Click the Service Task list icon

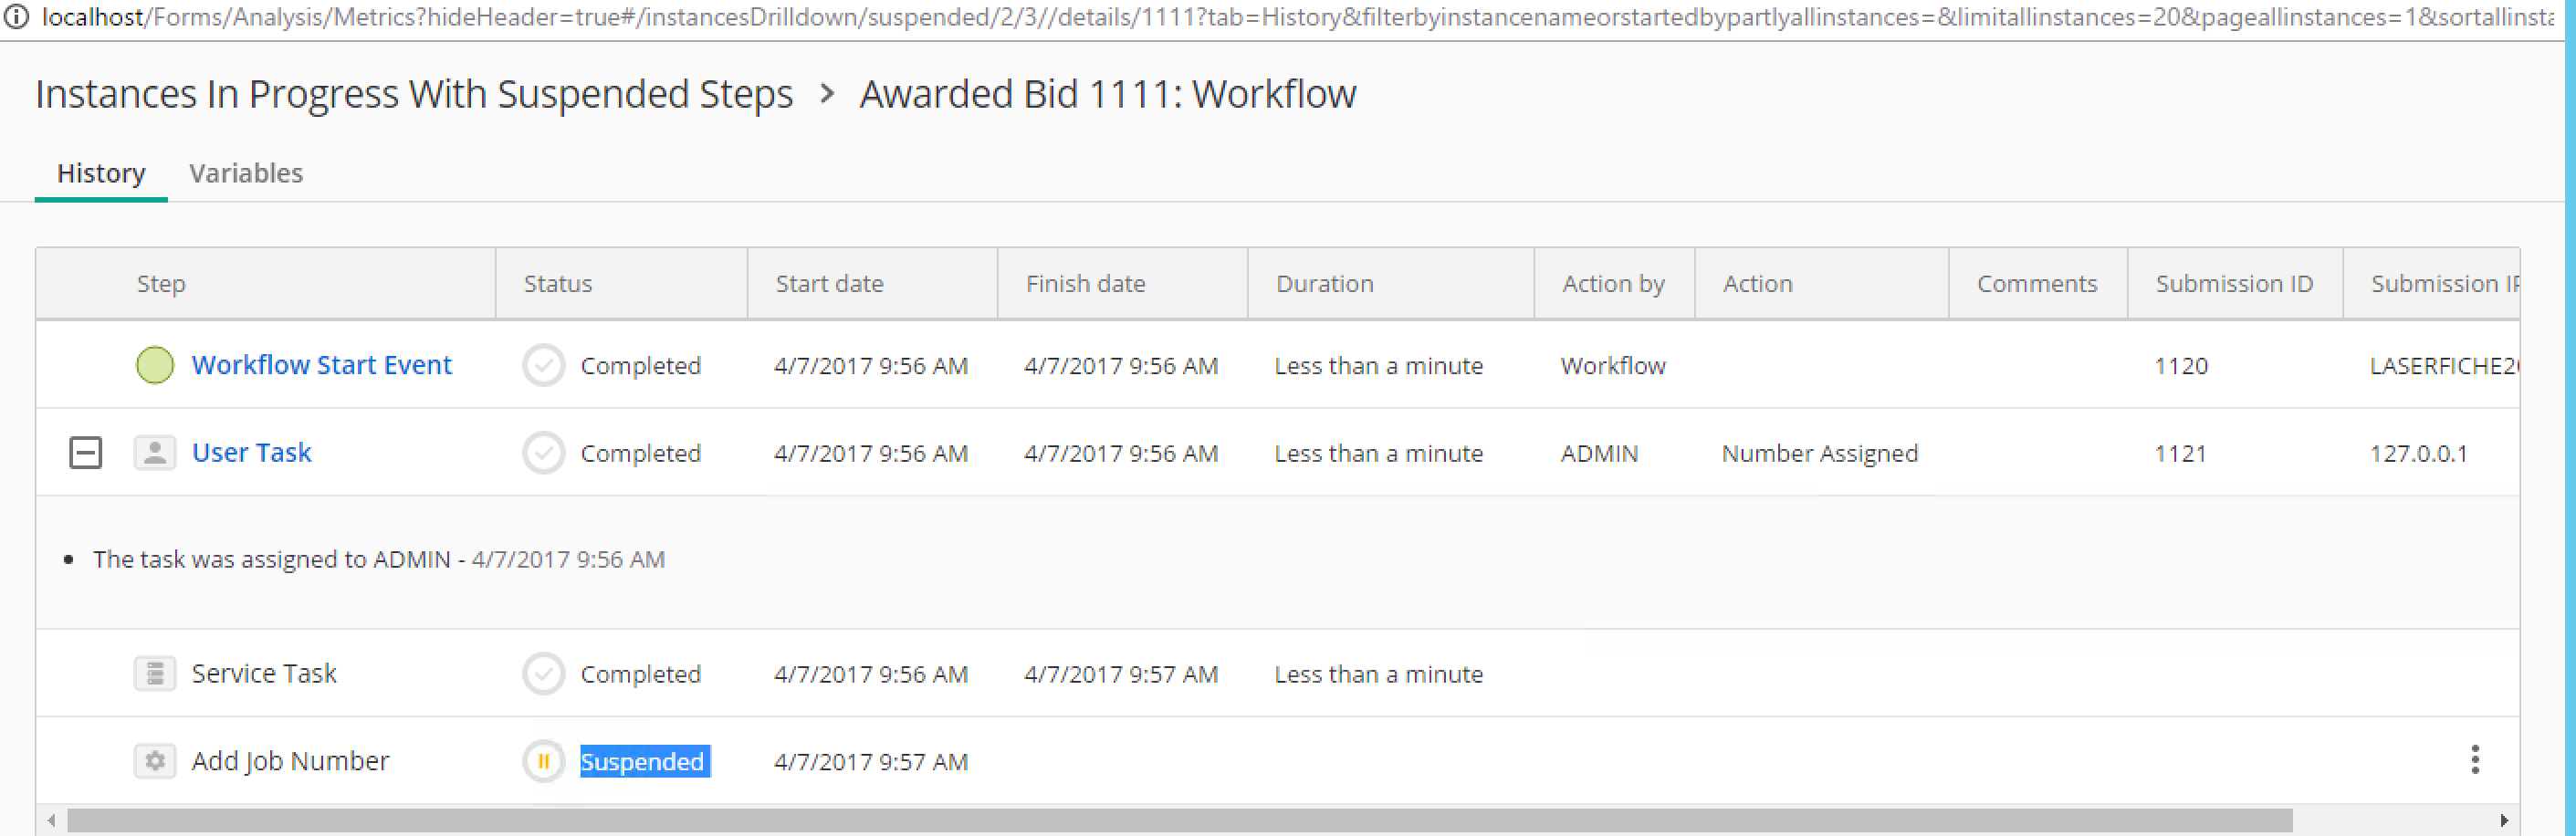tap(155, 674)
